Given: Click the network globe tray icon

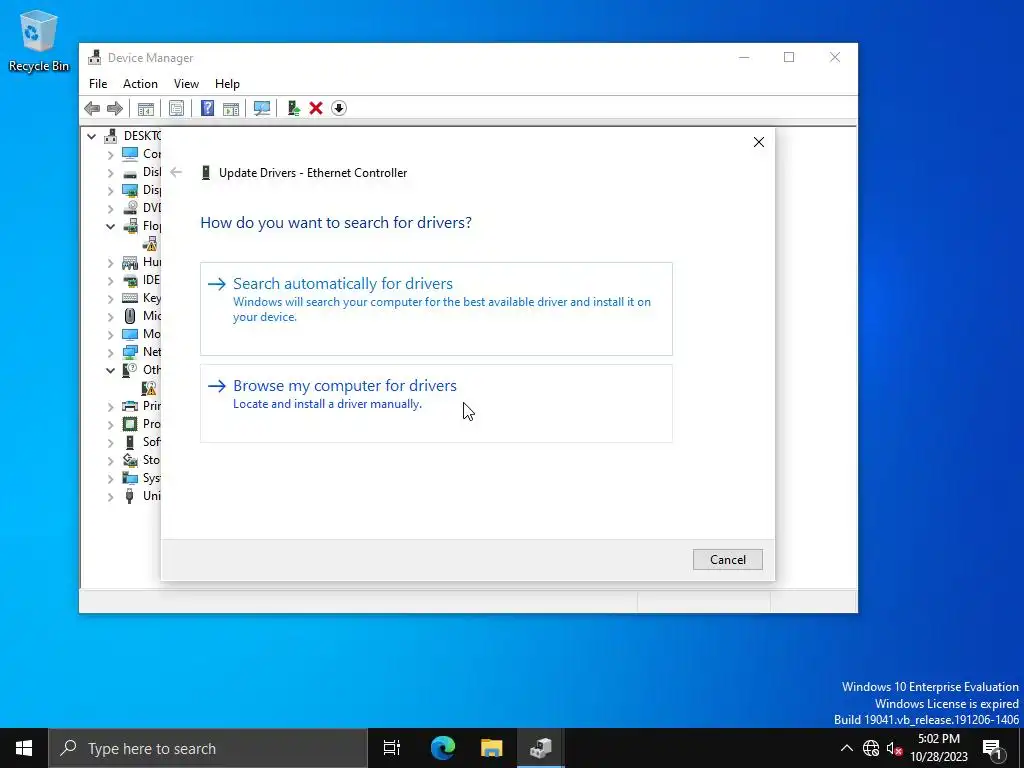Looking at the screenshot, I should coord(871,748).
